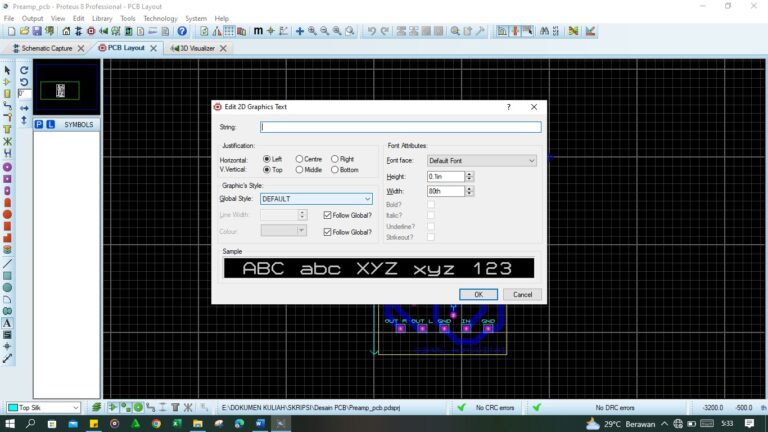Select the 2D Graphics Line tool
The image size is (768, 432).
7,263
